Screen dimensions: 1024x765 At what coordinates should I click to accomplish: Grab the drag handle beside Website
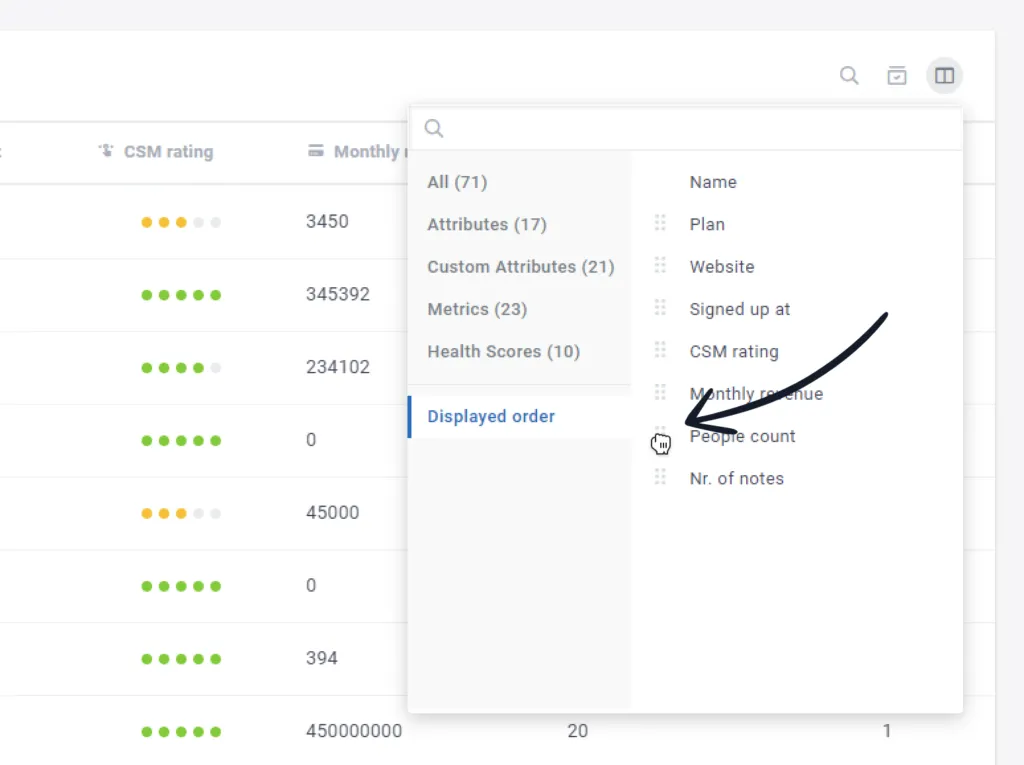point(660,266)
